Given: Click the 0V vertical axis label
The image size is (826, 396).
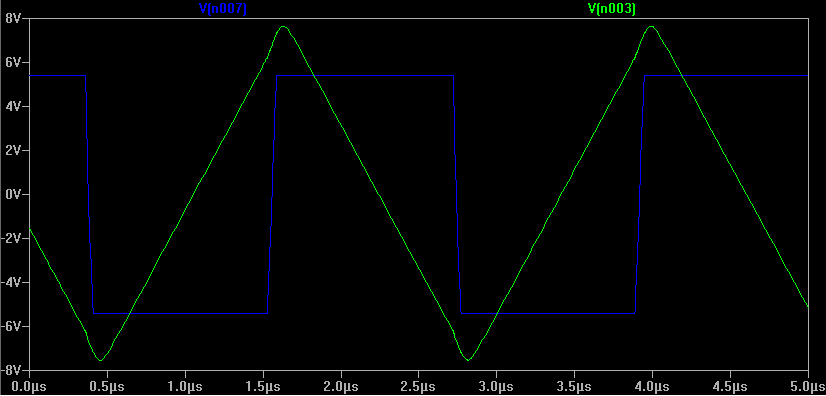Looking at the screenshot, I should point(14,194).
